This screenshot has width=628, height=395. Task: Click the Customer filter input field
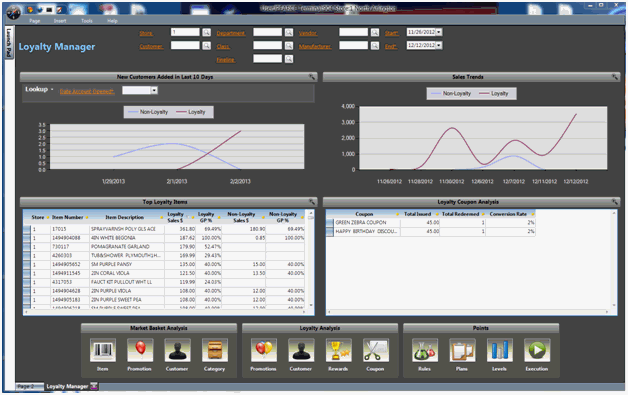(185, 45)
